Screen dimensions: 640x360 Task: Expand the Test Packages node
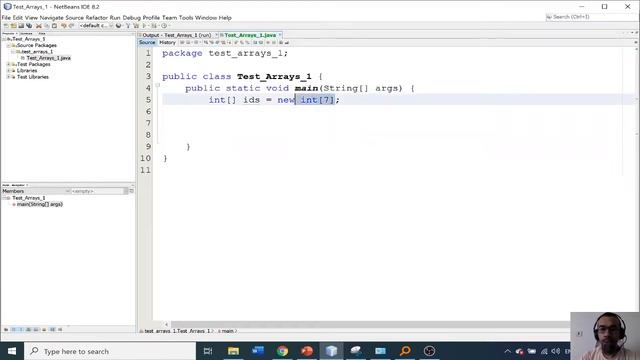coord(8,64)
